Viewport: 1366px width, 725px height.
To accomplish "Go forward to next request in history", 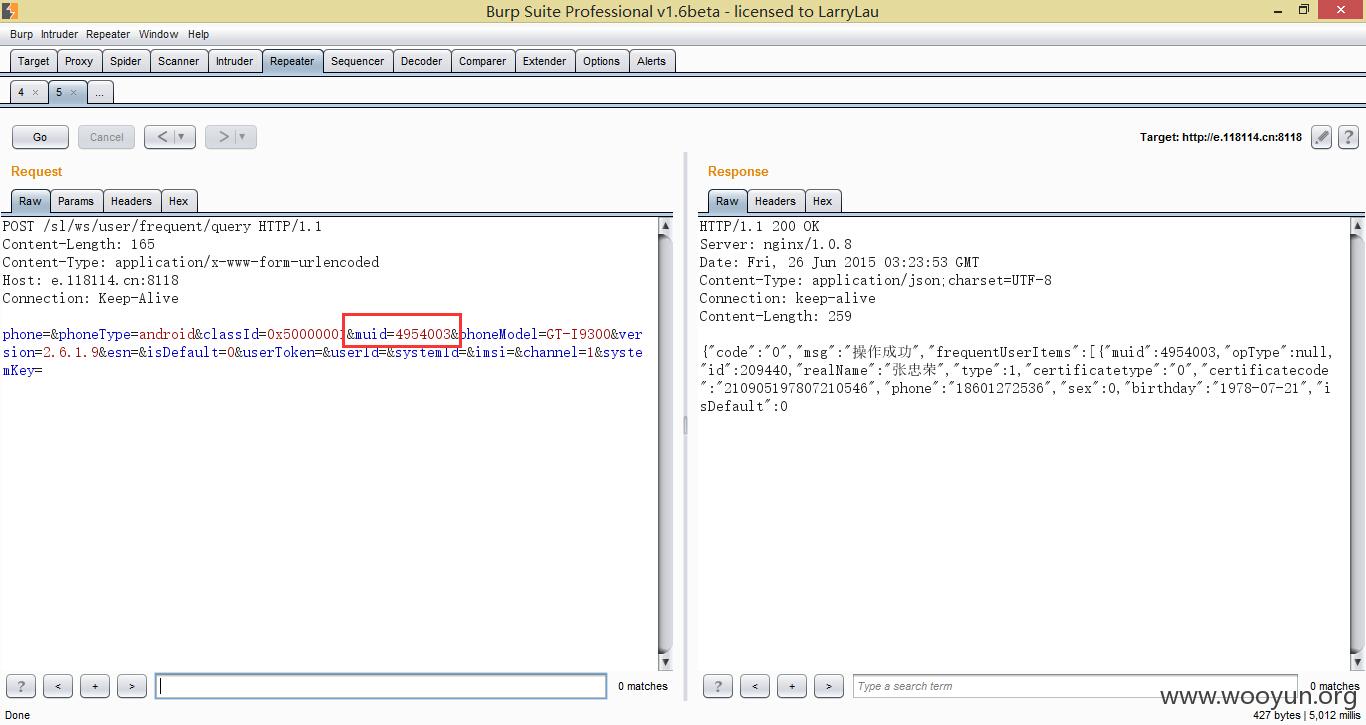I will pos(223,137).
